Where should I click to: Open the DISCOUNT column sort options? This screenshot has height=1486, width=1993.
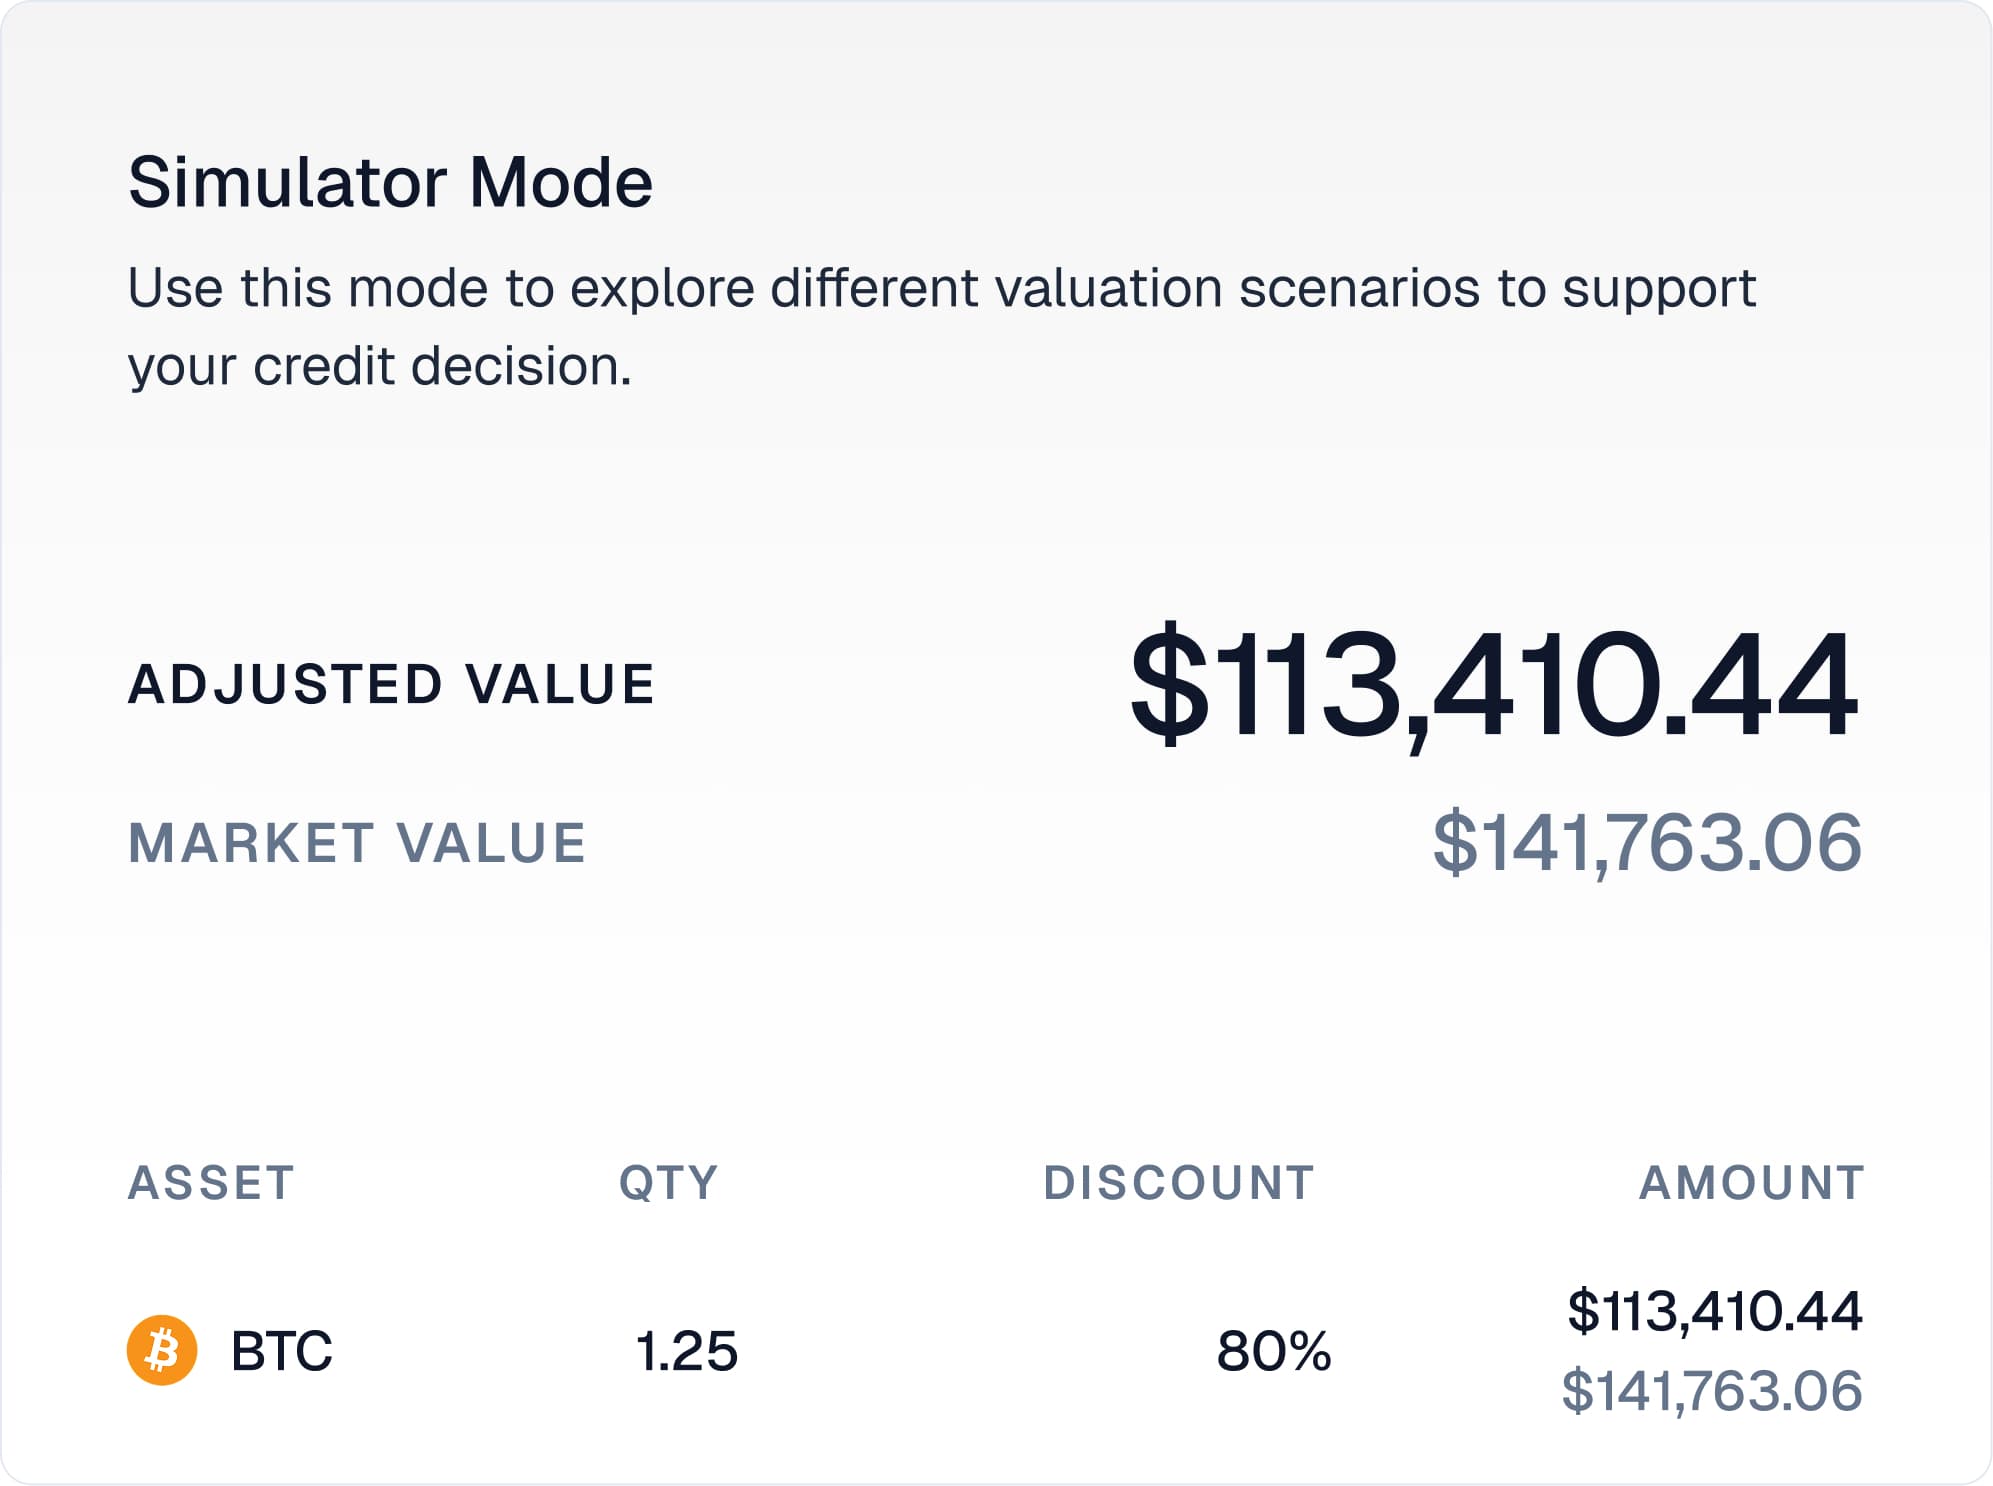click(x=1177, y=1185)
